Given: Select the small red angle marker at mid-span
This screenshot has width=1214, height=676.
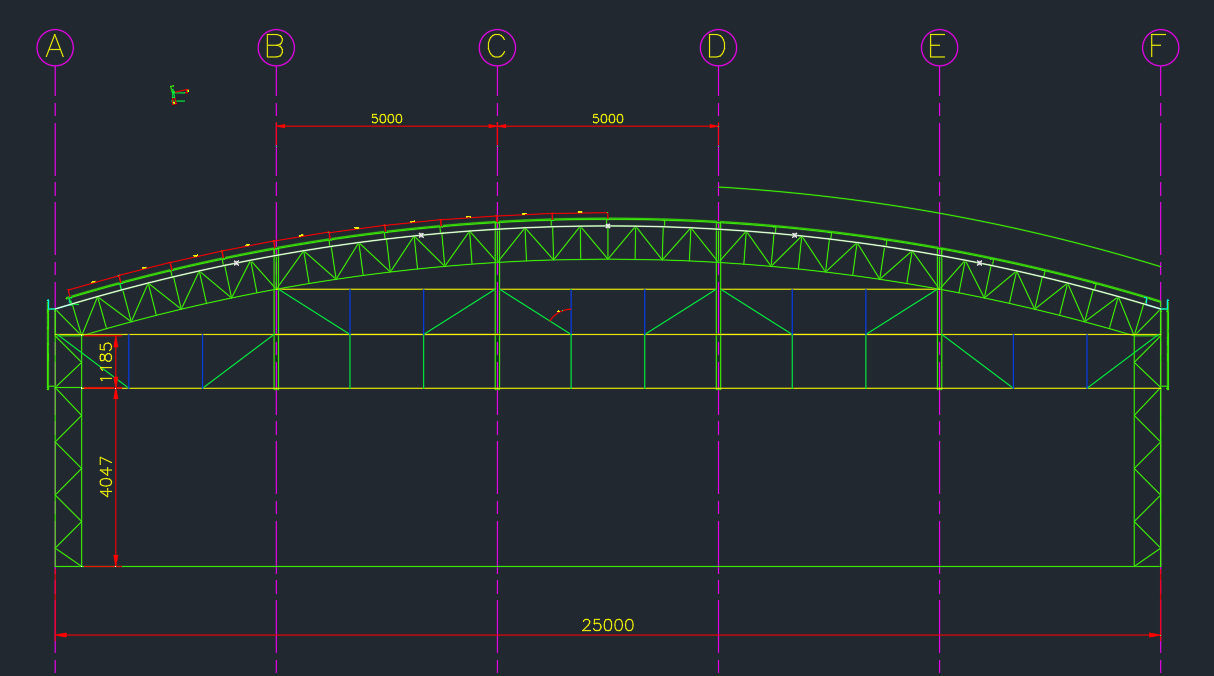Looking at the screenshot, I should [560, 312].
